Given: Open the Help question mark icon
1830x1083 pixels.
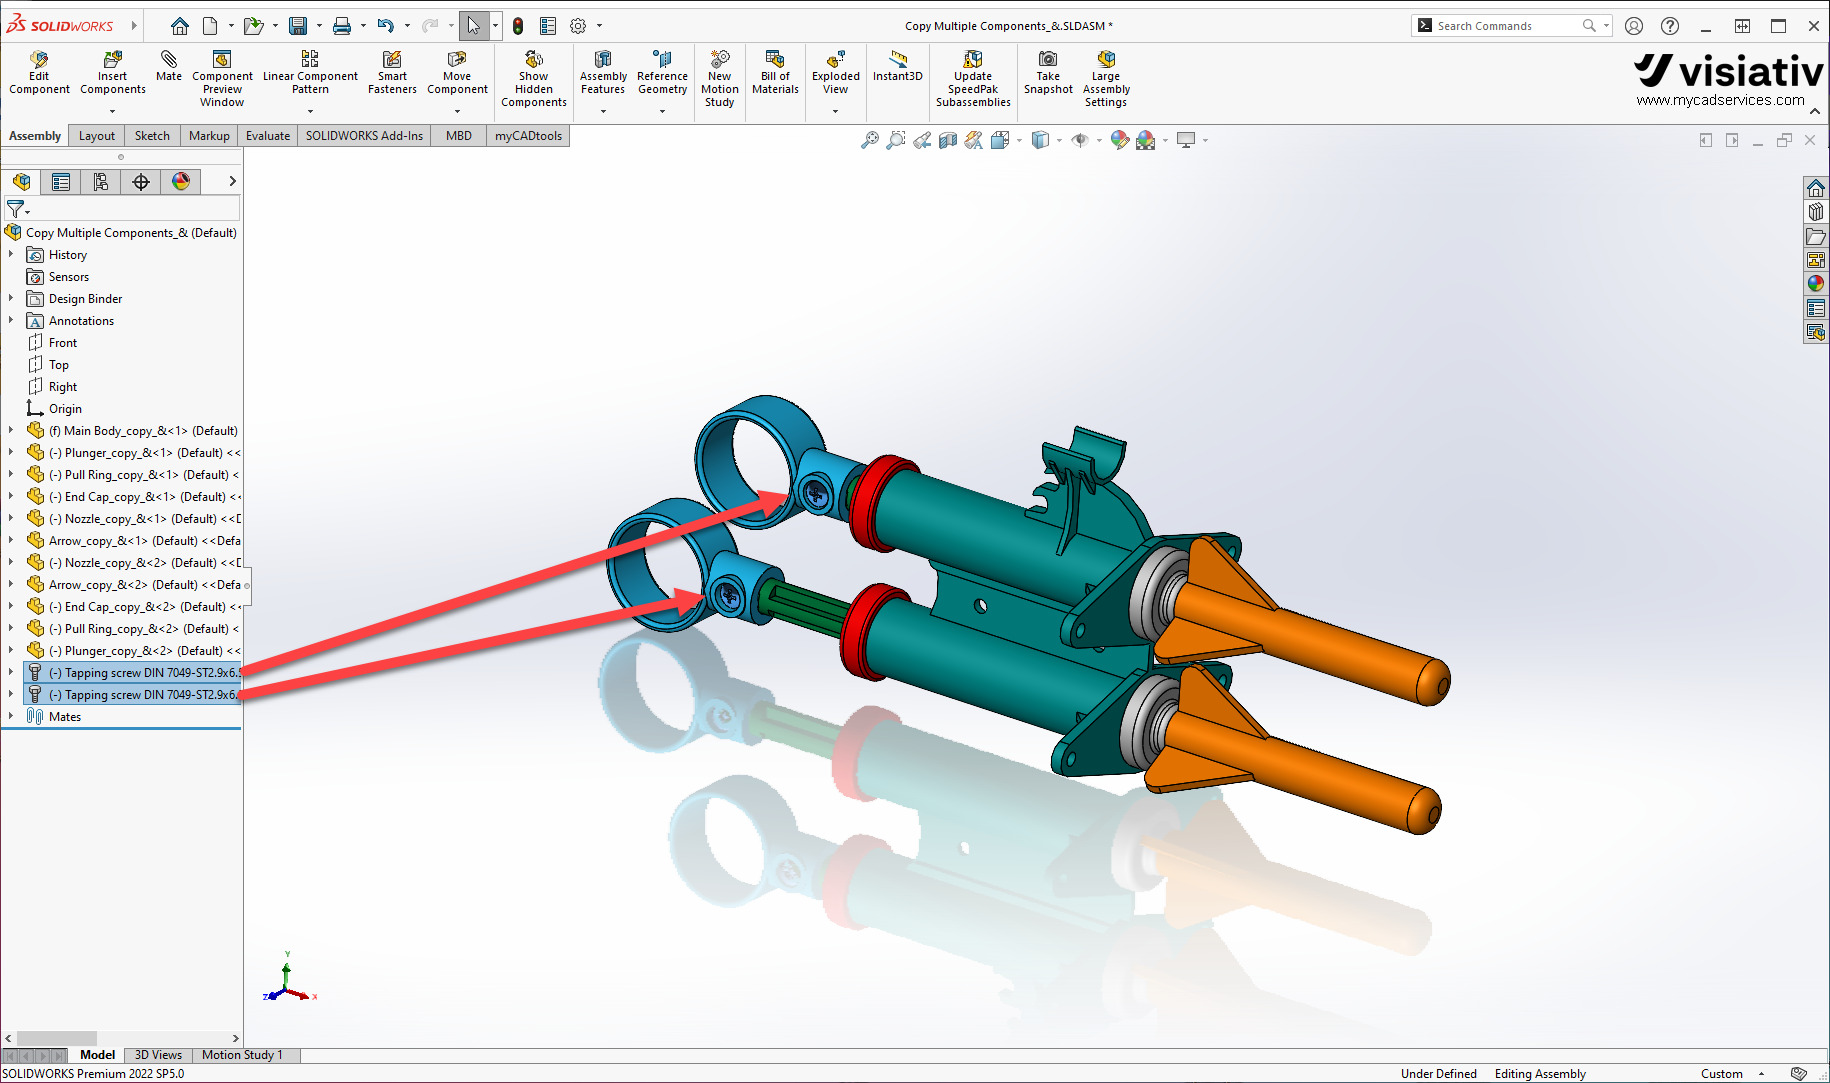Looking at the screenshot, I should coord(1669,26).
